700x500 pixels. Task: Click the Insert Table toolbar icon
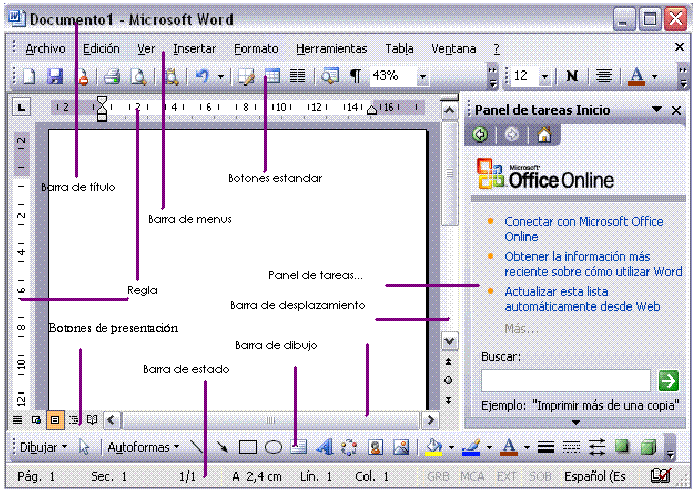coord(272,76)
